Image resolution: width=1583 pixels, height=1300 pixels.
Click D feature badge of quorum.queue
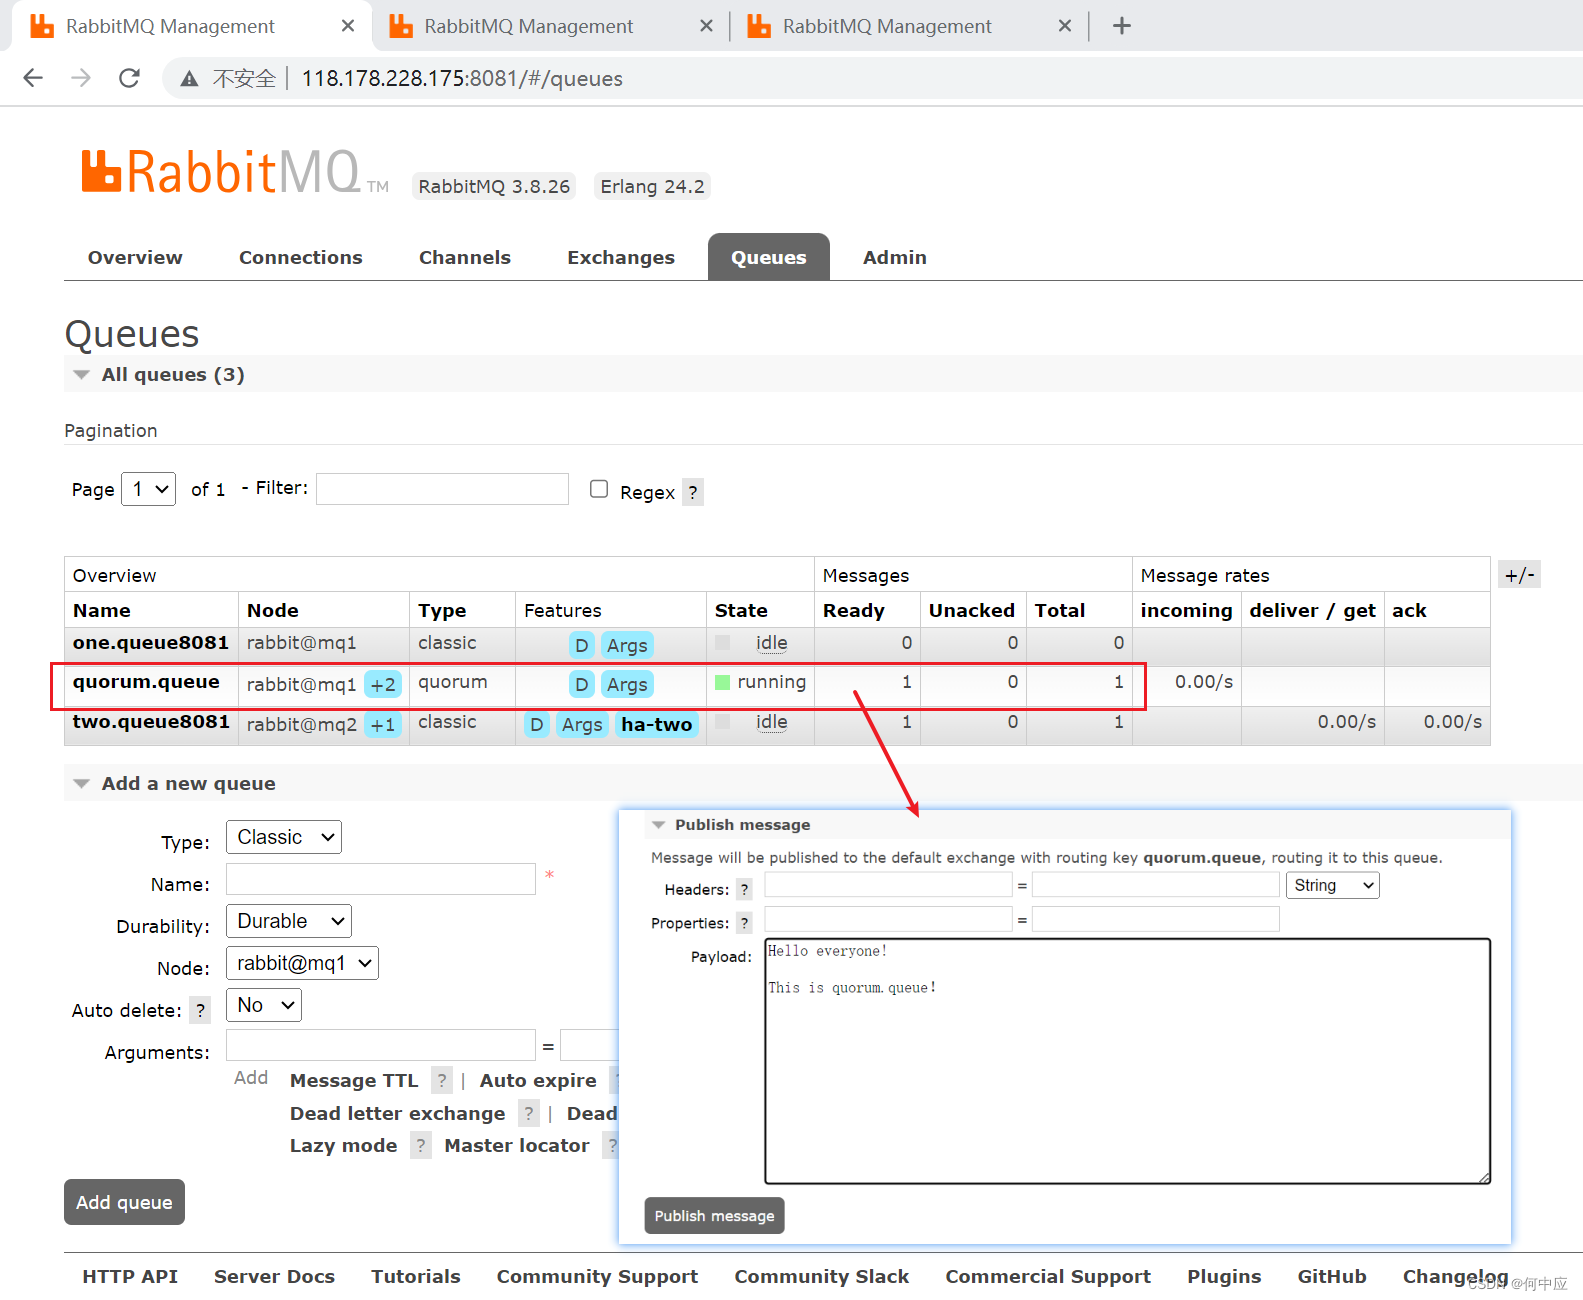pos(582,685)
